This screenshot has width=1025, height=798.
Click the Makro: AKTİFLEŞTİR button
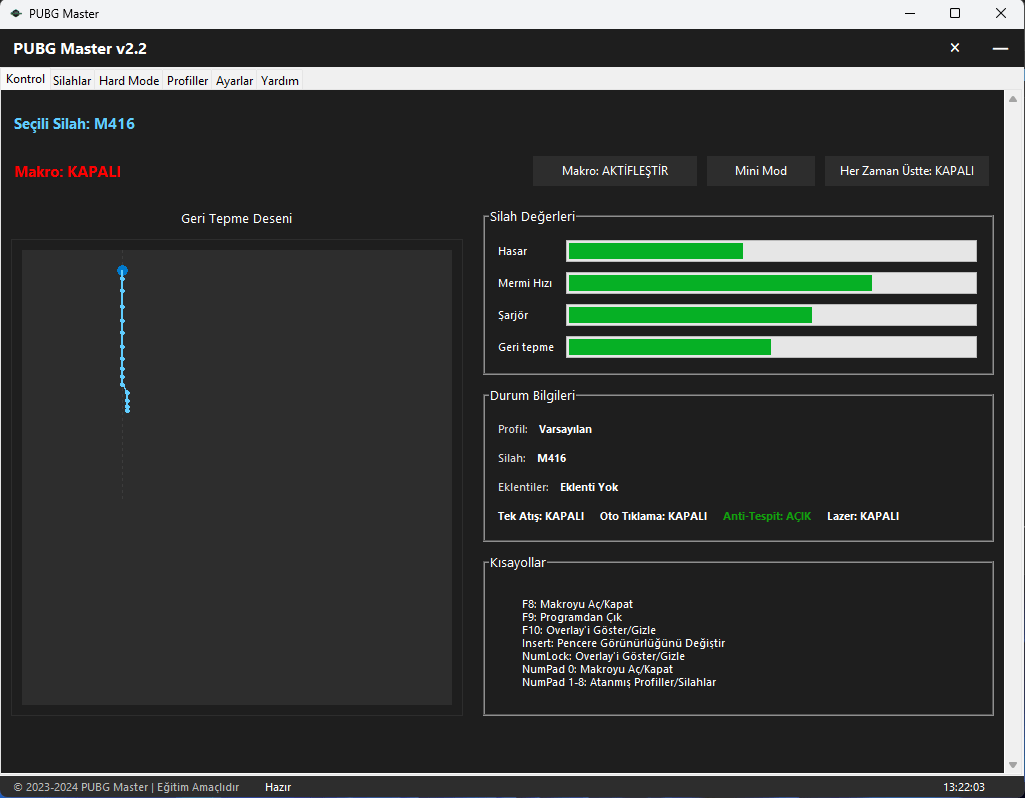coord(614,171)
